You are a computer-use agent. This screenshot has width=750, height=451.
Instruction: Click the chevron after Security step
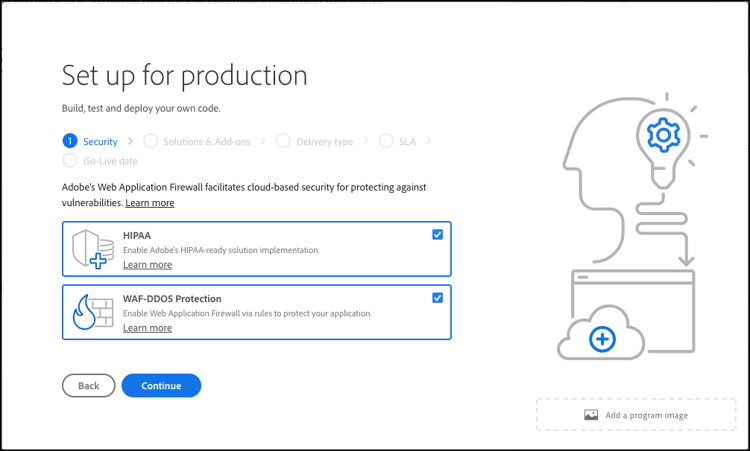click(129, 142)
